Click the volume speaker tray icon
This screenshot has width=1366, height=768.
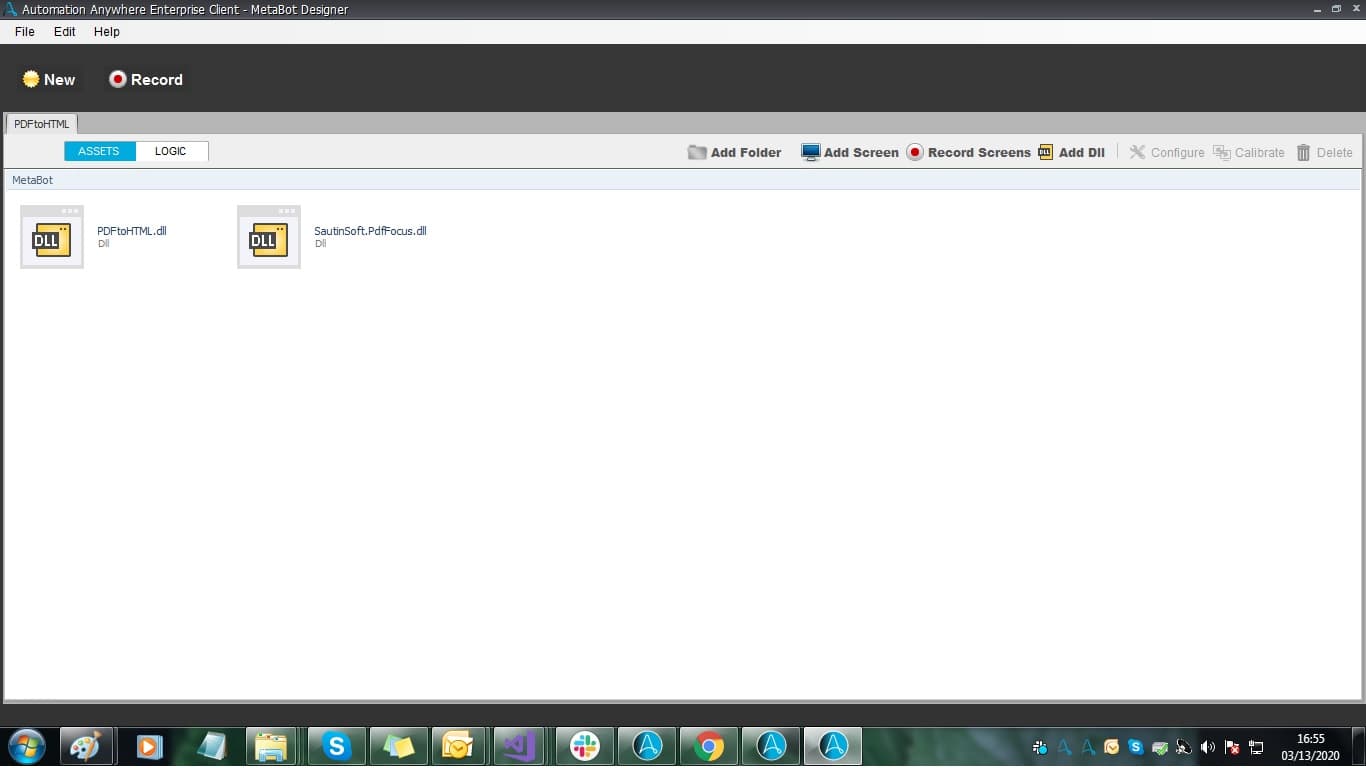pyautogui.click(x=1208, y=747)
